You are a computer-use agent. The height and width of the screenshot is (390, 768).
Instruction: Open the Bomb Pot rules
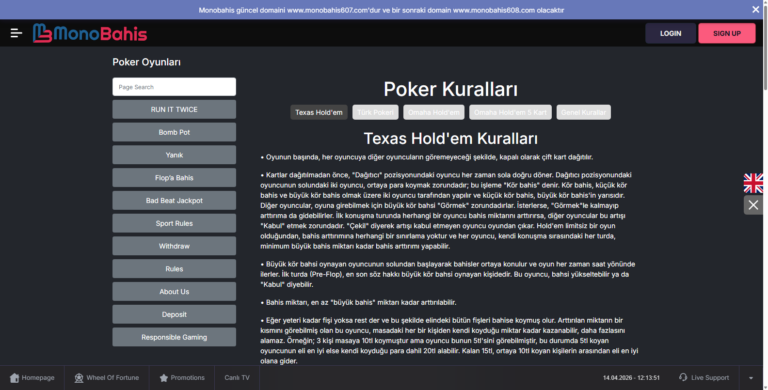click(174, 132)
